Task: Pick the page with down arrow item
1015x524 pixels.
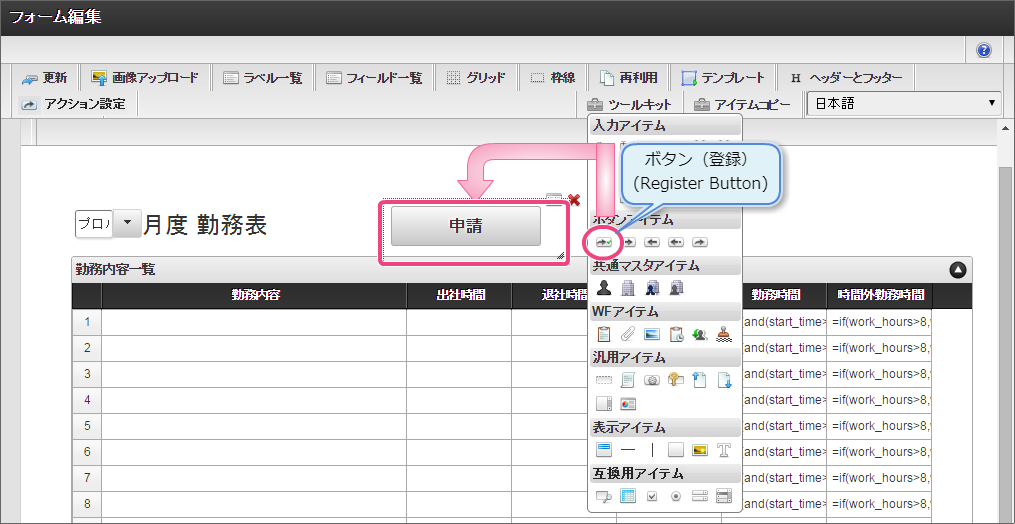Action: coord(724,380)
